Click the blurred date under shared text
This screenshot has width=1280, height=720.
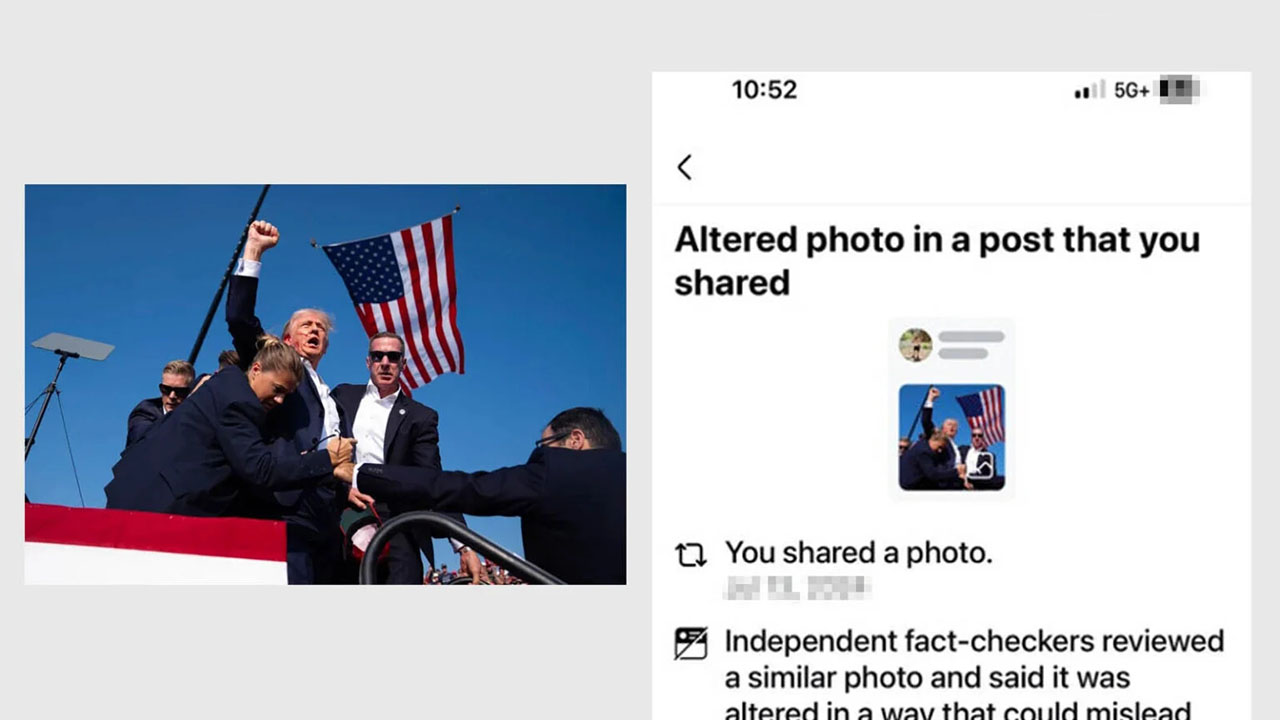pyautogui.click(x=797, y=588)
